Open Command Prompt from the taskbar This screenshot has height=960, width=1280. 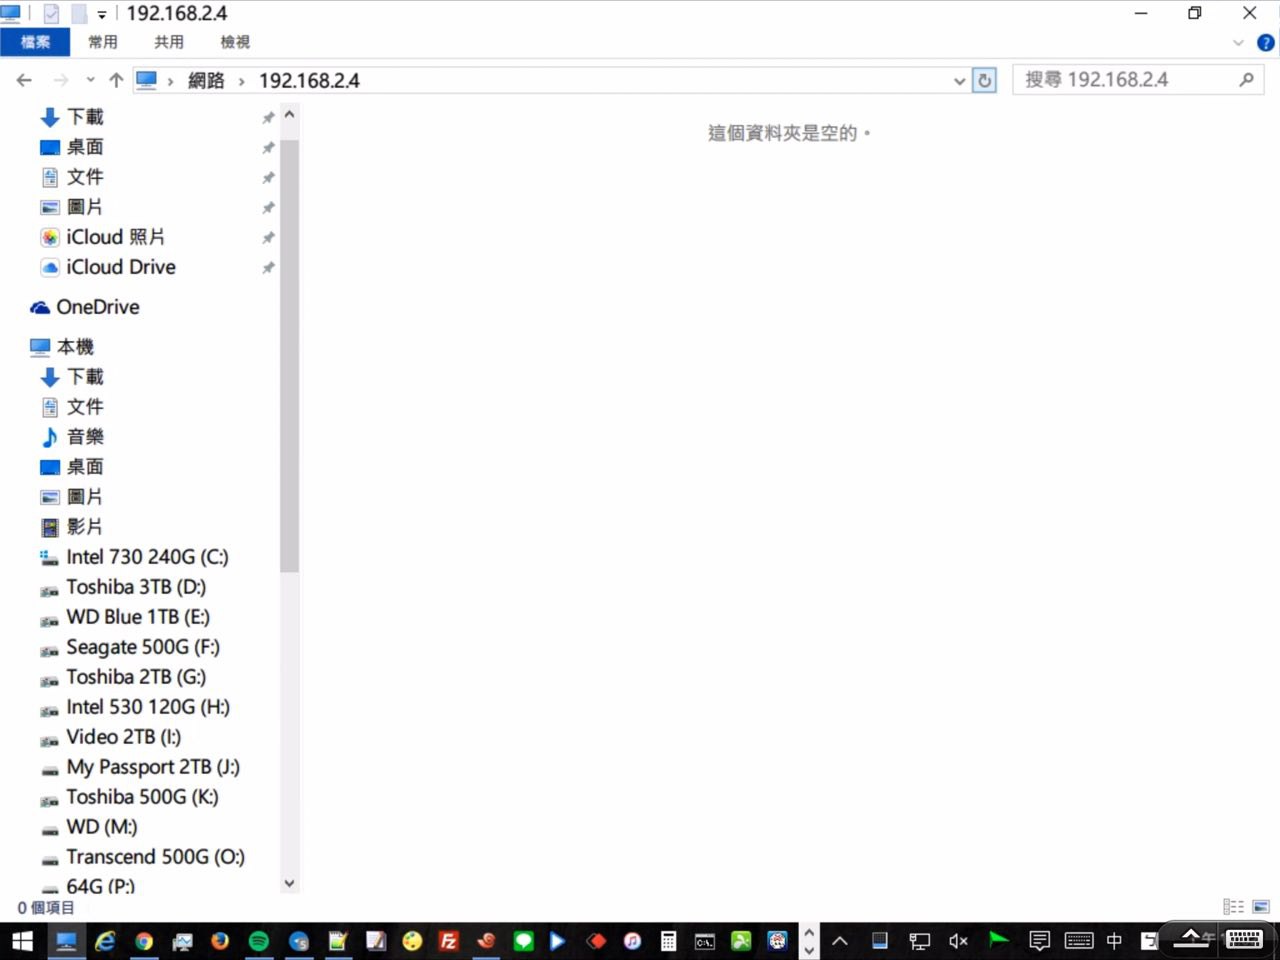click(x=705, y=941)
